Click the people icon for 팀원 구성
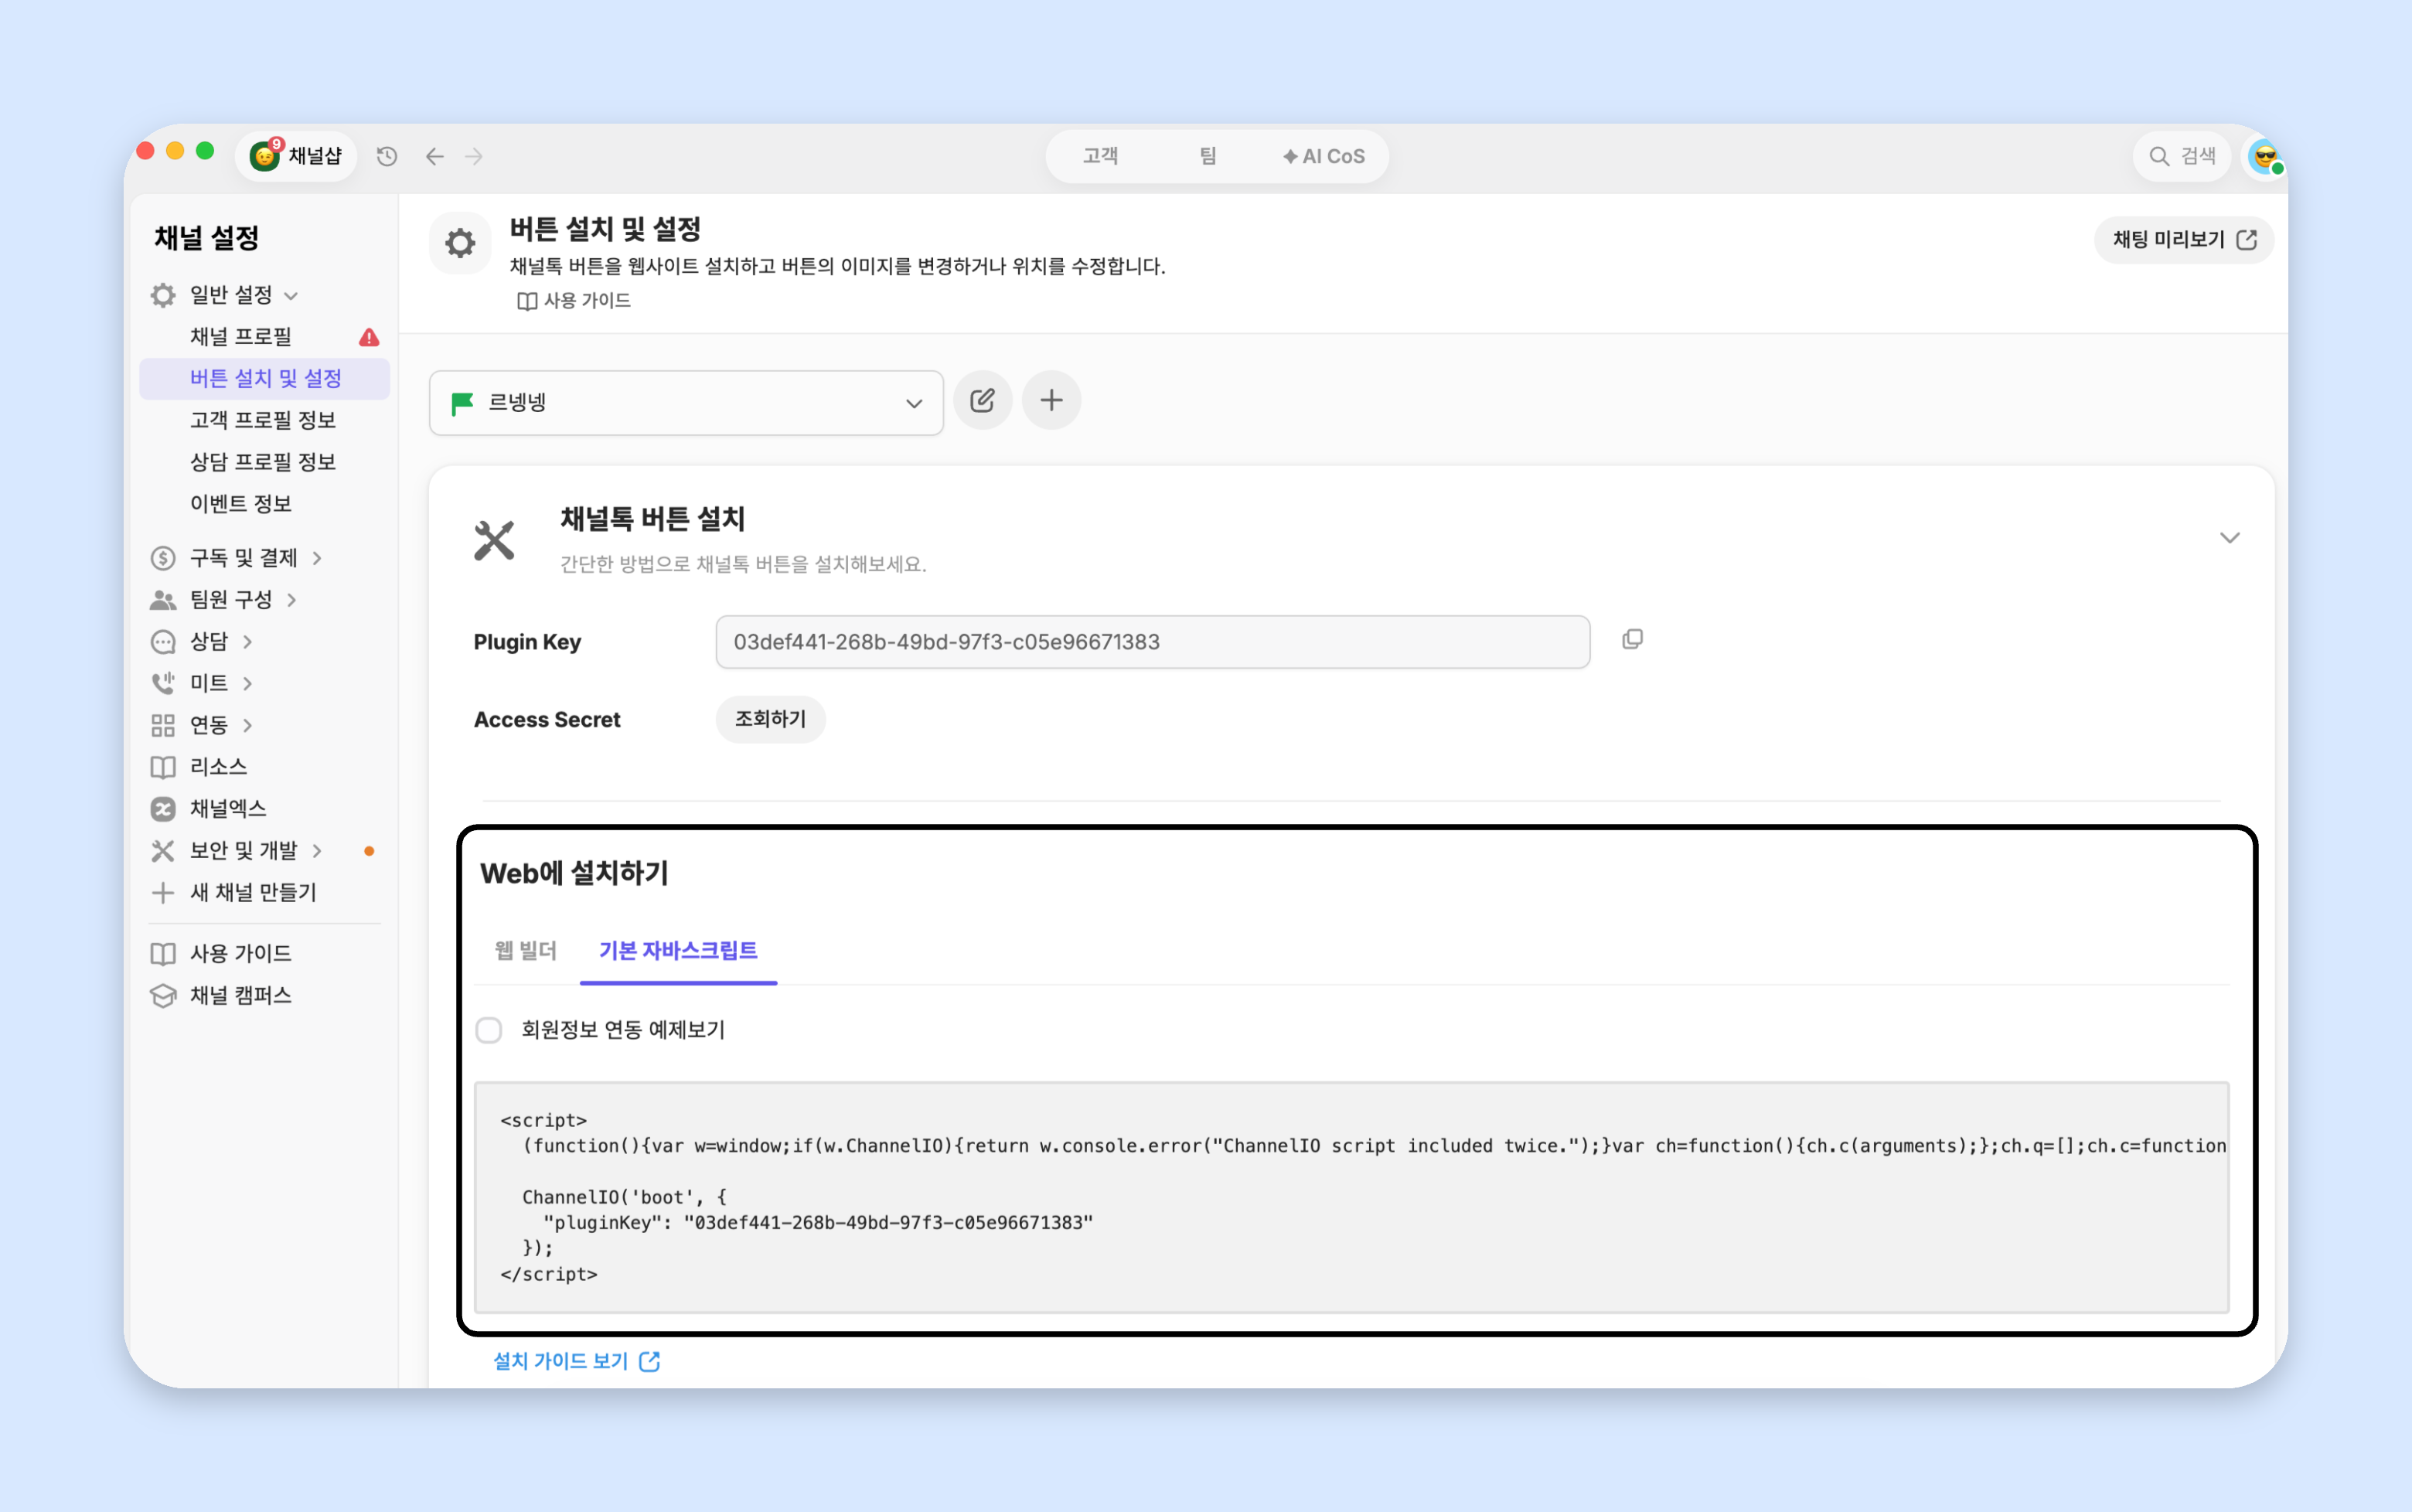Screen dimensions: 2412x1512 (x=163, y=600)
